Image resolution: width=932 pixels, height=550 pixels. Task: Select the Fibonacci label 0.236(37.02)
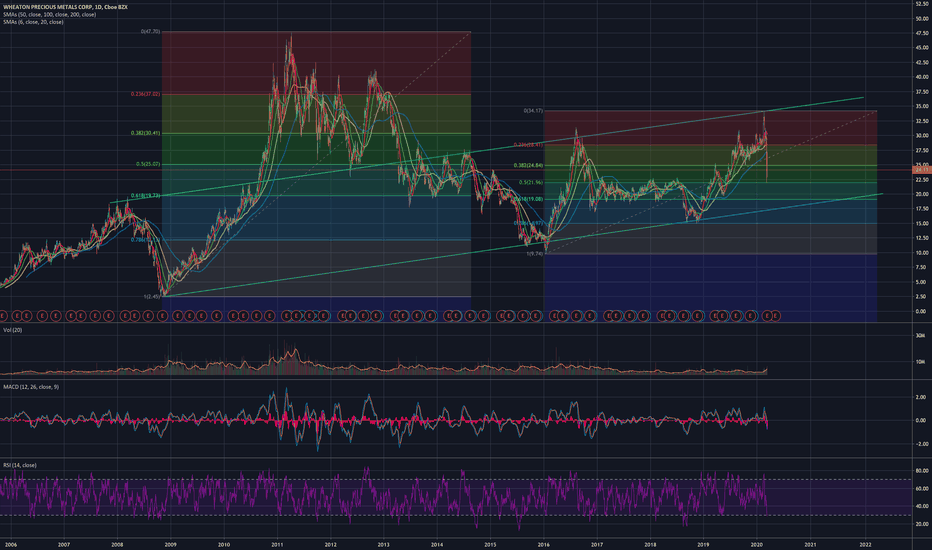coord(146,94)
